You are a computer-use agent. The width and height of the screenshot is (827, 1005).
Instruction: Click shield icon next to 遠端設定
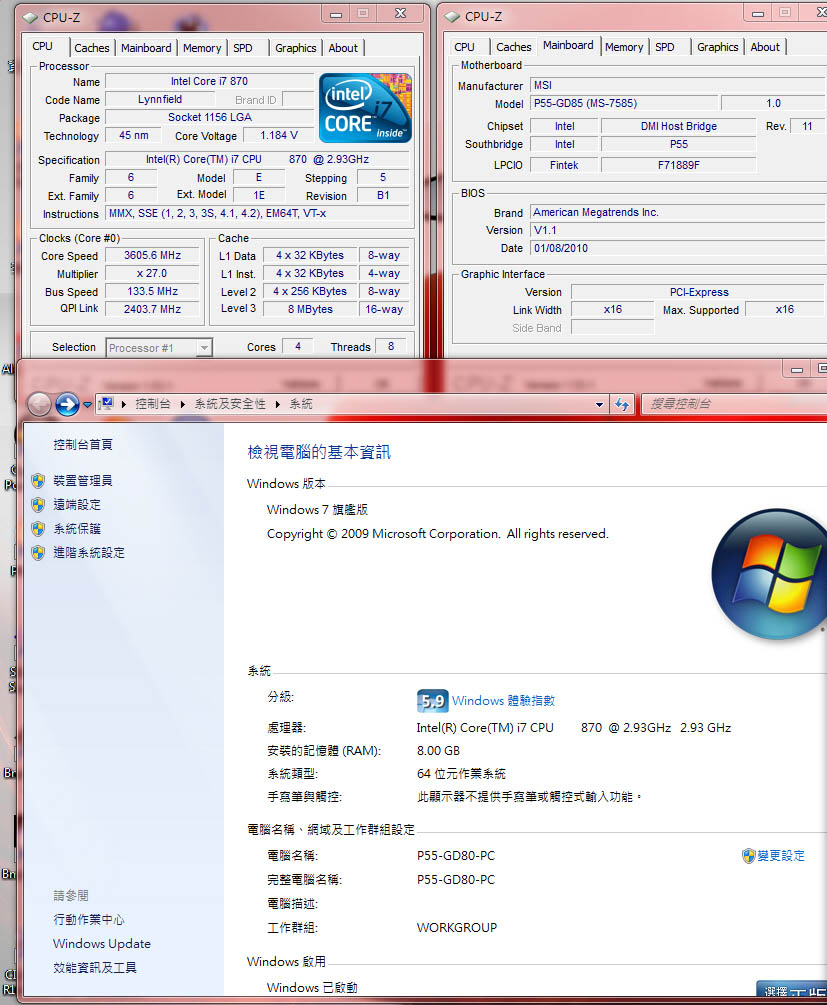[x=38, y=505]
